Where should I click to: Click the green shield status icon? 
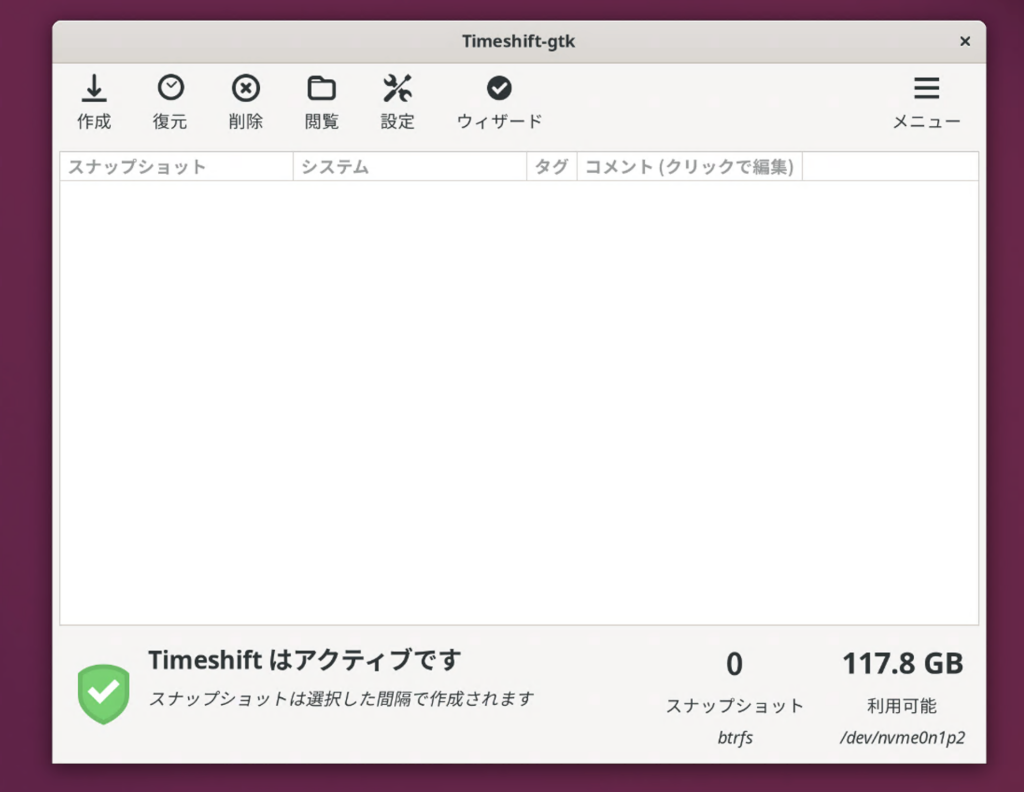[104, 693]
